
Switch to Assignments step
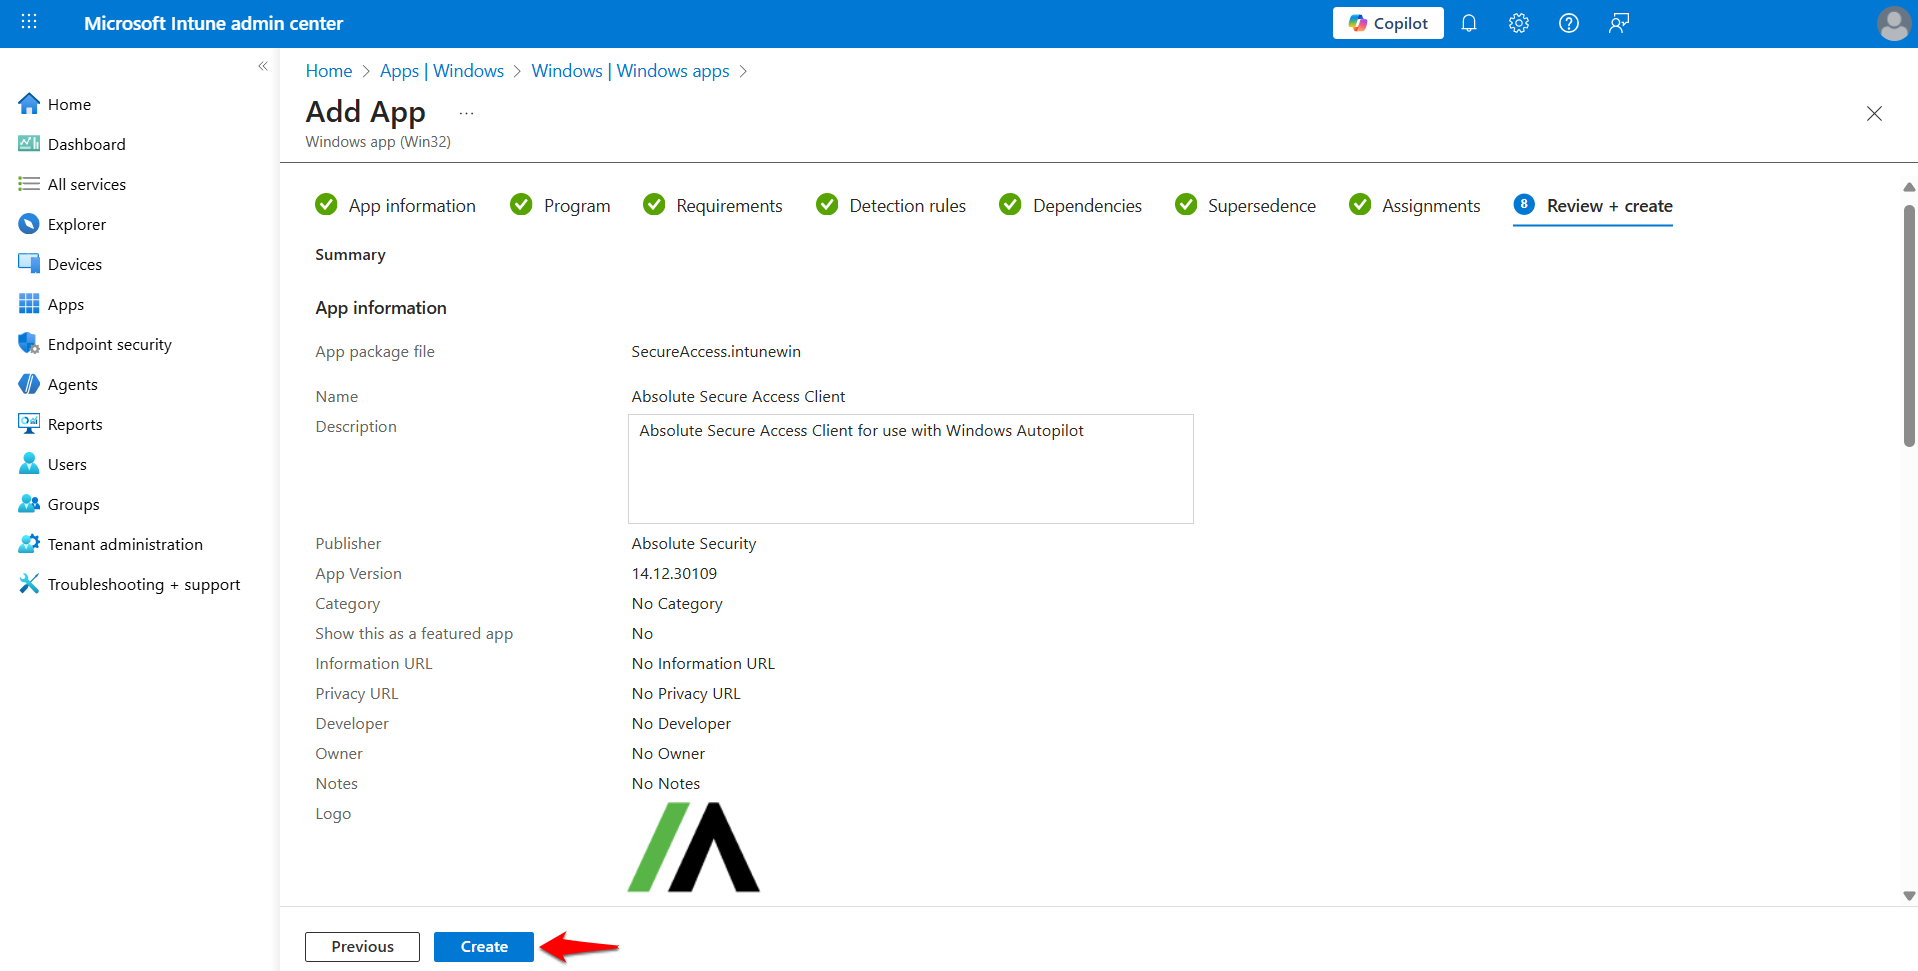click(1415, 205)
